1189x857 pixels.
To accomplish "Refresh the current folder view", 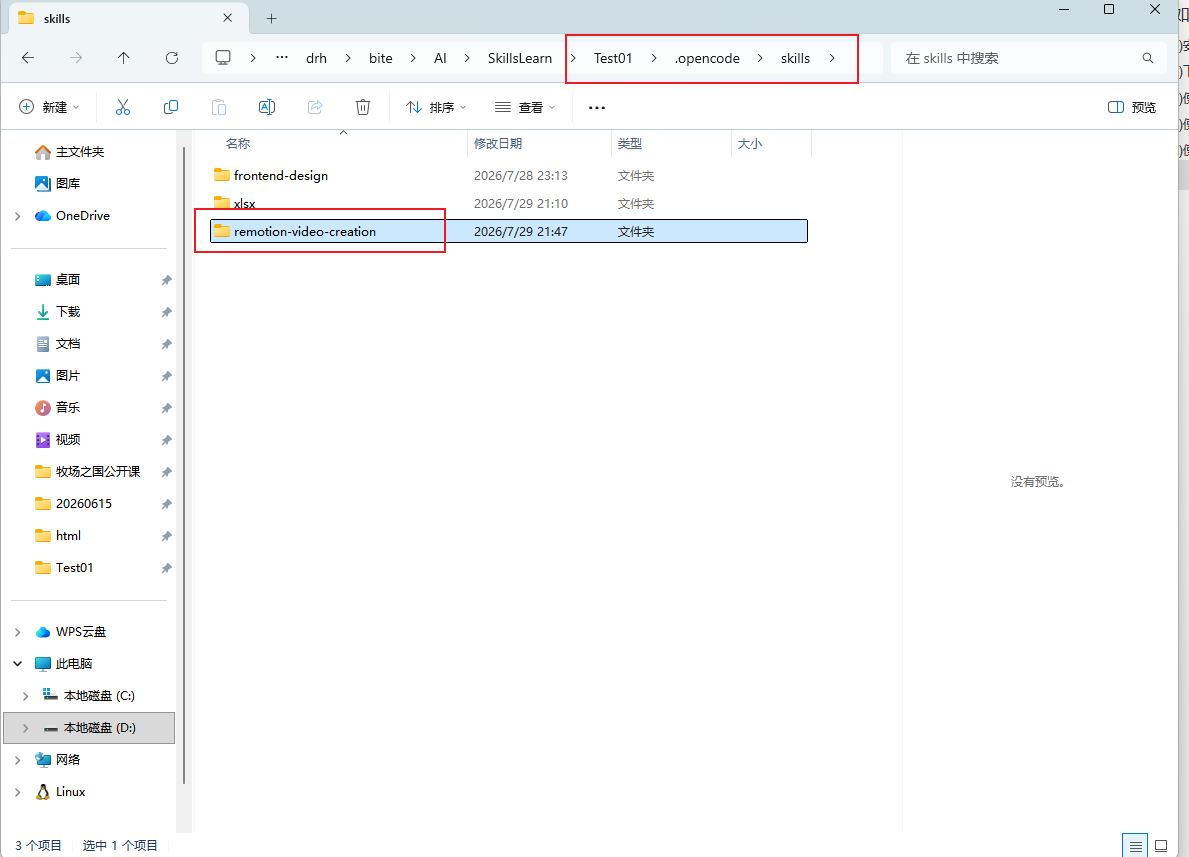I will click(x=172, y=58).
